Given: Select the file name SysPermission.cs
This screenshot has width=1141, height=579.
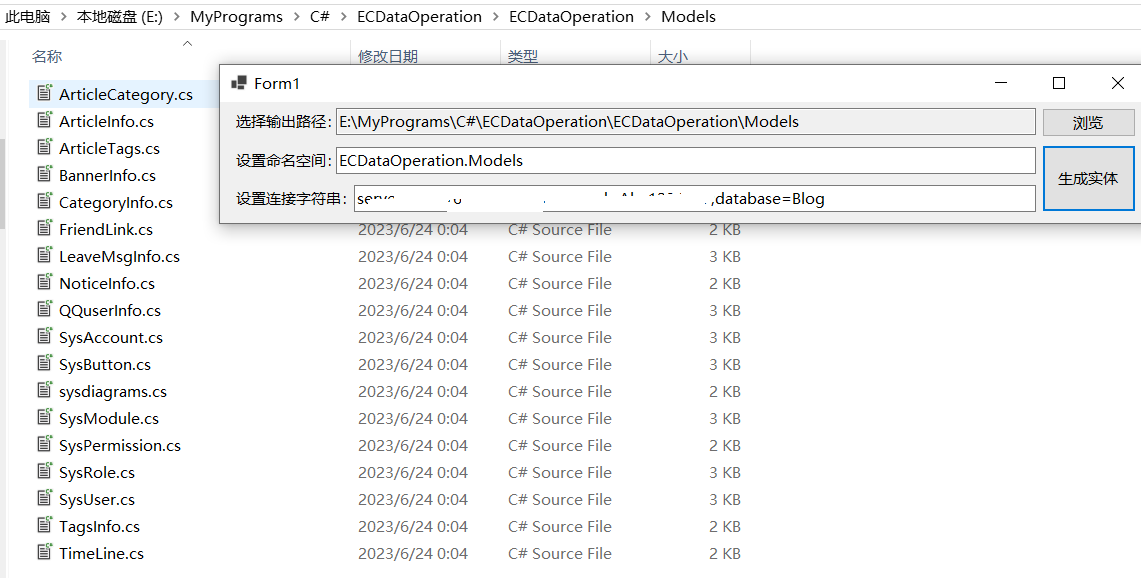Looking at the screenshot, I should tap(119, 445).
